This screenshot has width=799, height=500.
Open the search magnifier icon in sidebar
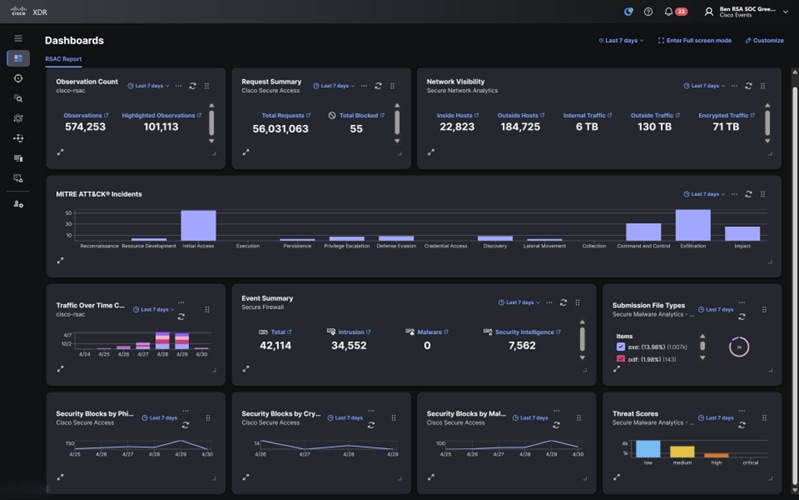(x=18, y=98)
